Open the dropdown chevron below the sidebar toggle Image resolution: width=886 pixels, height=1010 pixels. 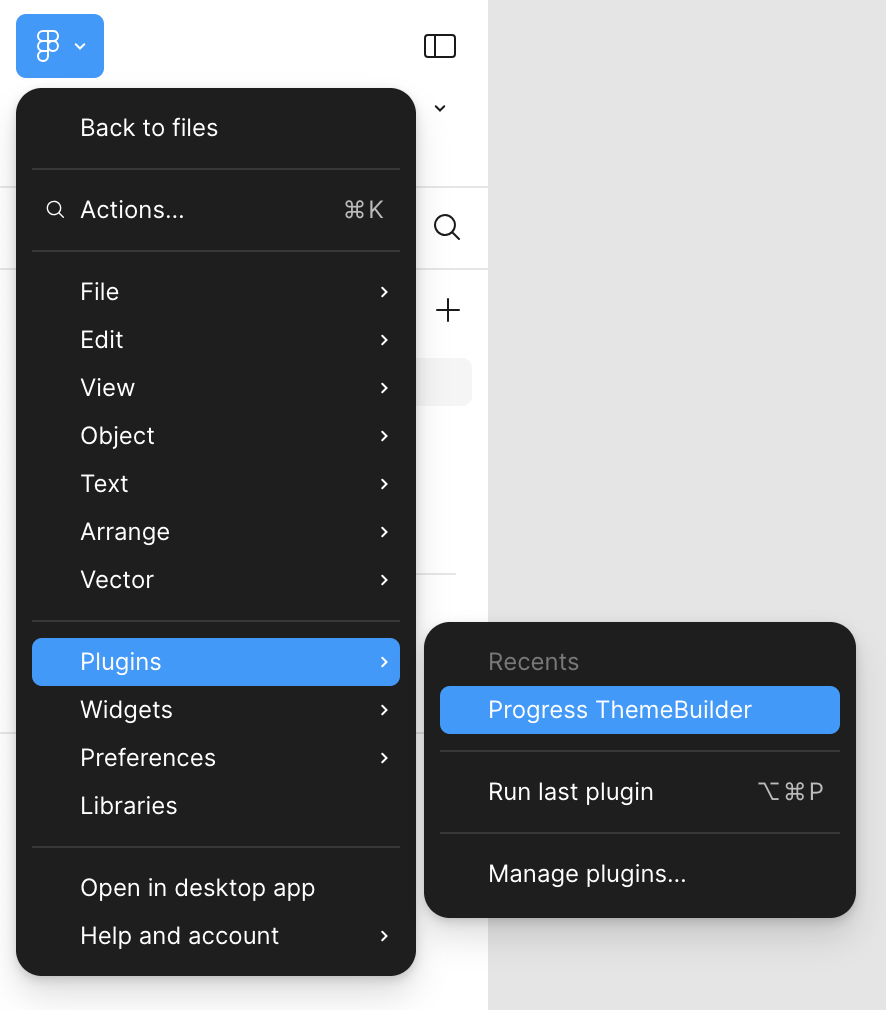[440, 108]
